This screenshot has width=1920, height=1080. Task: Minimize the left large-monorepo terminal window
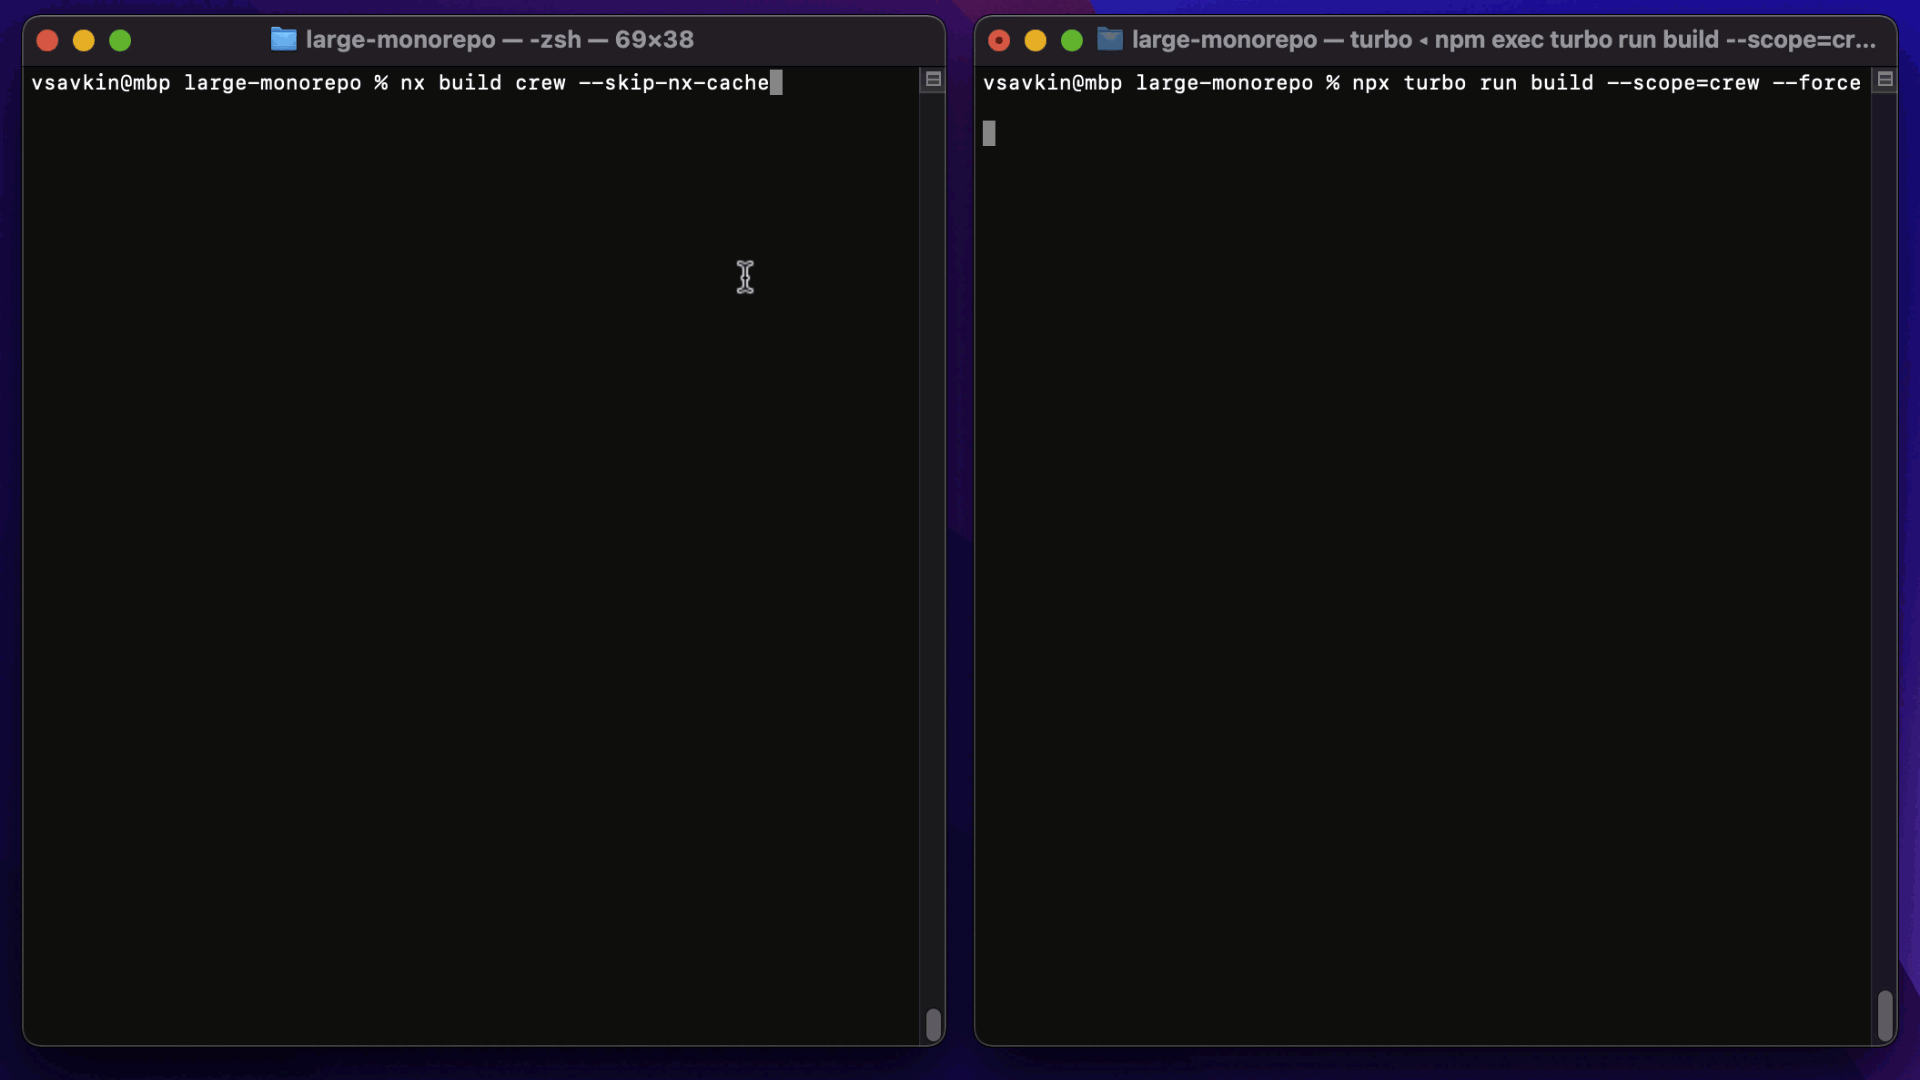pos(84,40)
